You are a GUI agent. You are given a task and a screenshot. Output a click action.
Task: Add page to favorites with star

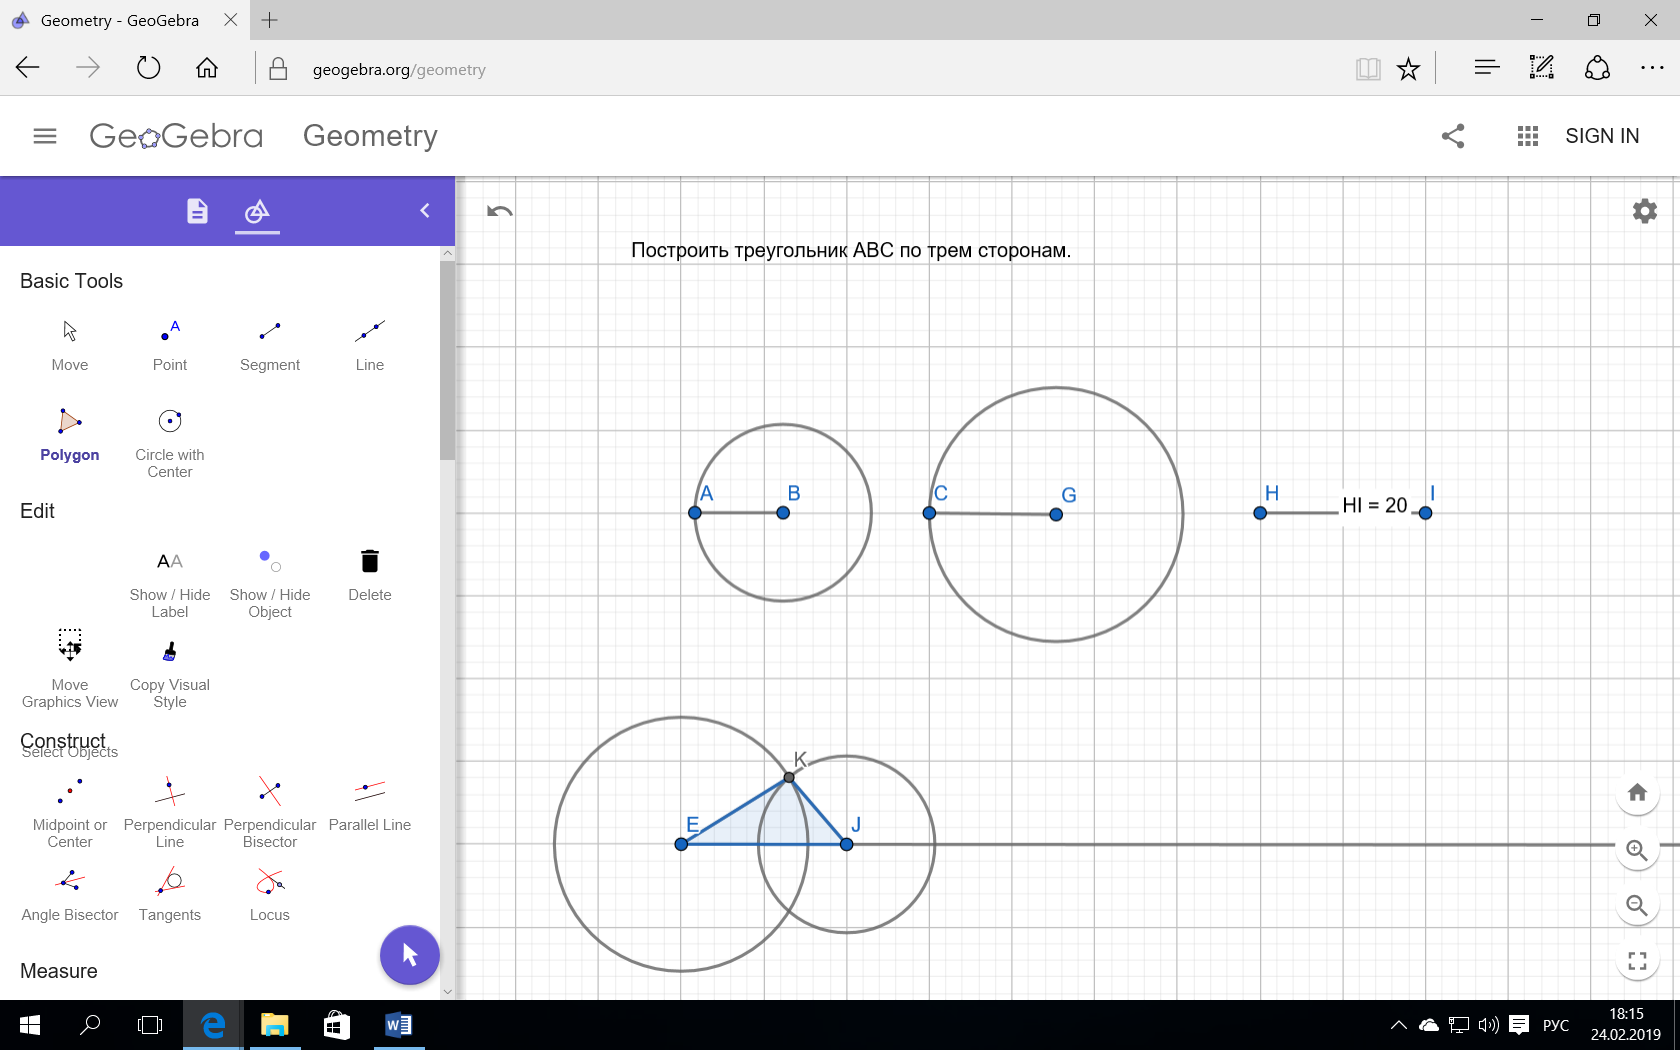[x=1408, y=68]
